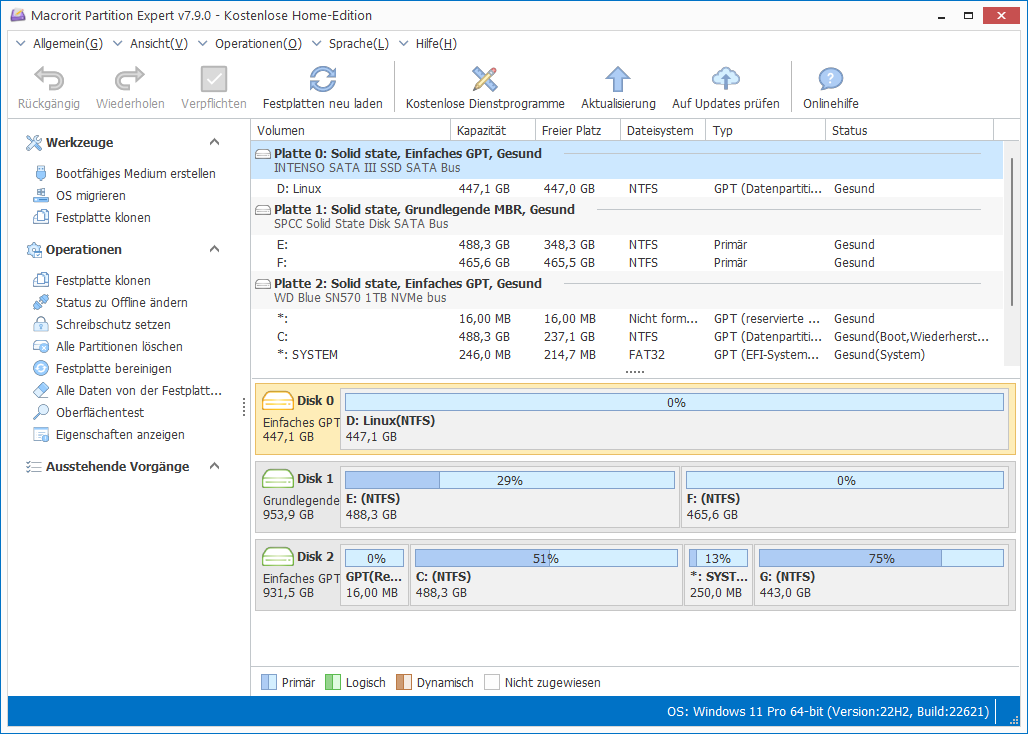This screenshot has height=734, width=1028.
Task: Click the volume list vertical scrollbar
Action: coord(1013,233)
